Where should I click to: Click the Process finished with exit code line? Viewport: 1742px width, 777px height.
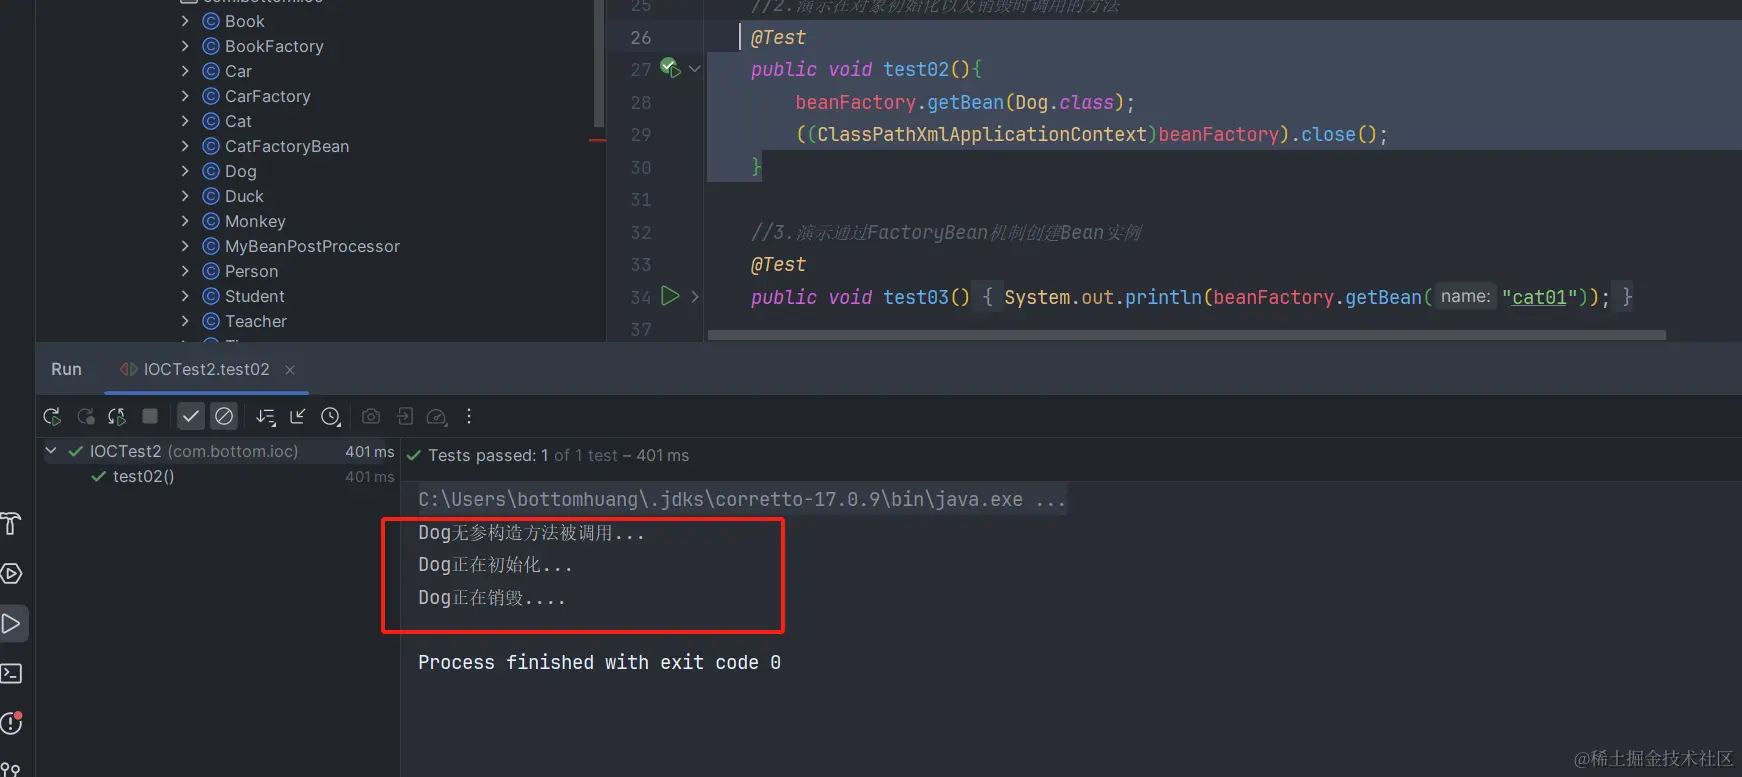point(599,662)
